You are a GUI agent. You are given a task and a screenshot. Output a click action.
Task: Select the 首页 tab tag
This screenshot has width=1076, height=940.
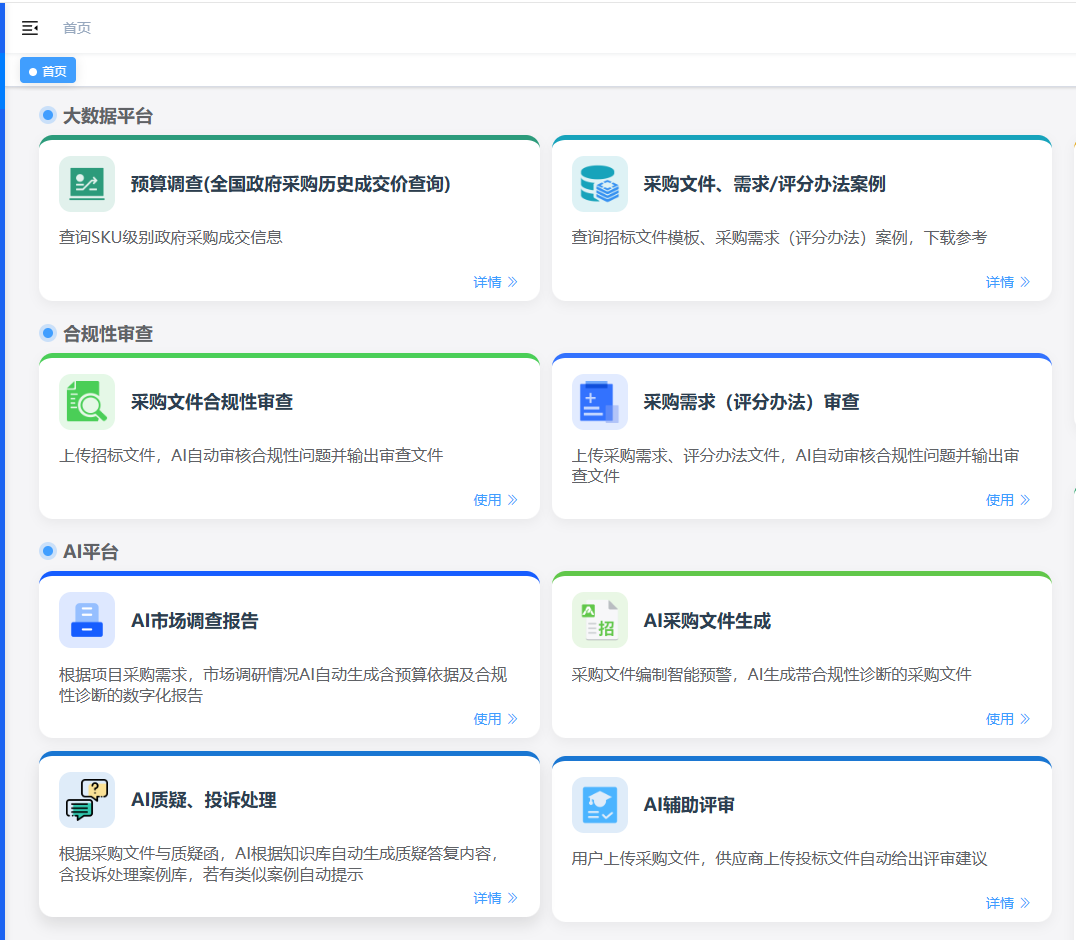[48, 71]
